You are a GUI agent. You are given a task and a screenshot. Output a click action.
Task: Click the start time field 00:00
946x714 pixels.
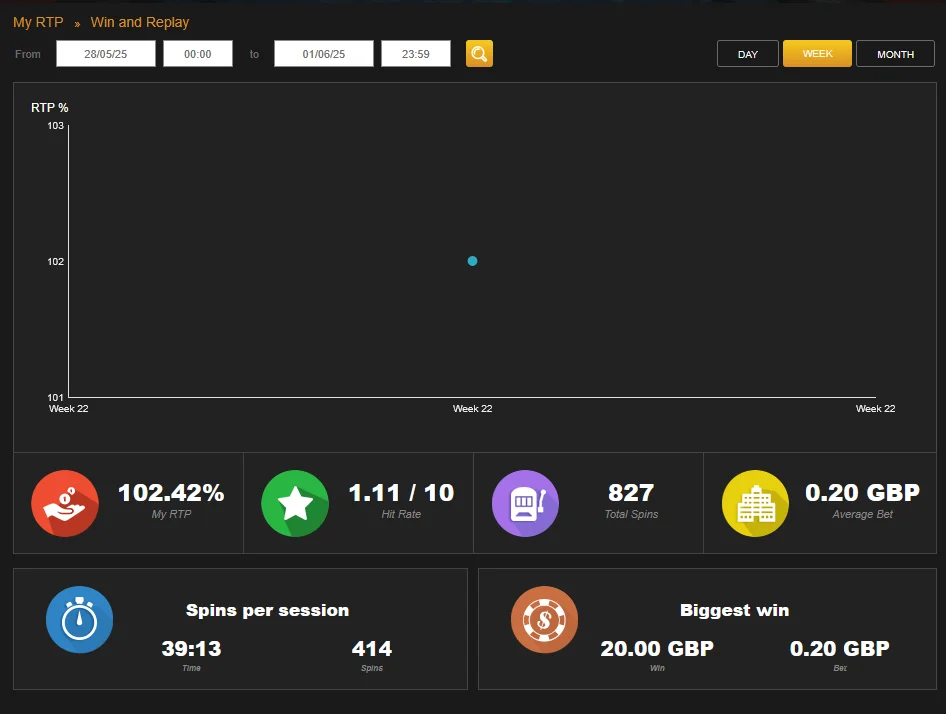(x=198, y=54)
